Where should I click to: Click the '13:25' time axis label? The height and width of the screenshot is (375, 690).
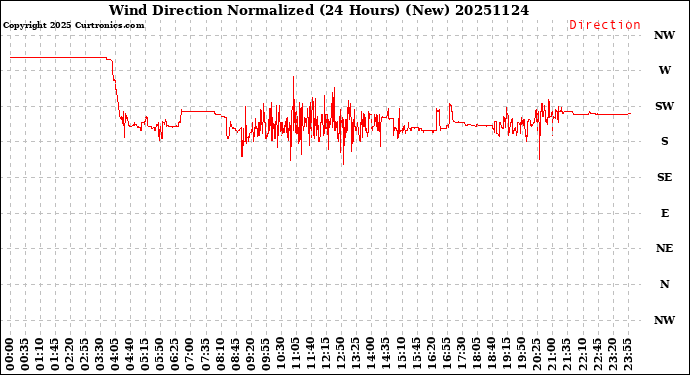point(356,355)
